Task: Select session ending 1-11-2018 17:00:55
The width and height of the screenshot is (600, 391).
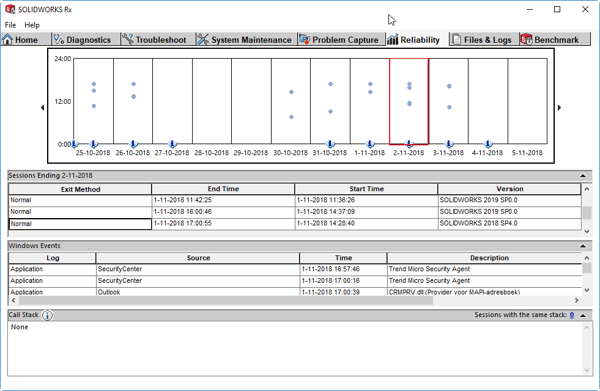Action: click(295, 223)
